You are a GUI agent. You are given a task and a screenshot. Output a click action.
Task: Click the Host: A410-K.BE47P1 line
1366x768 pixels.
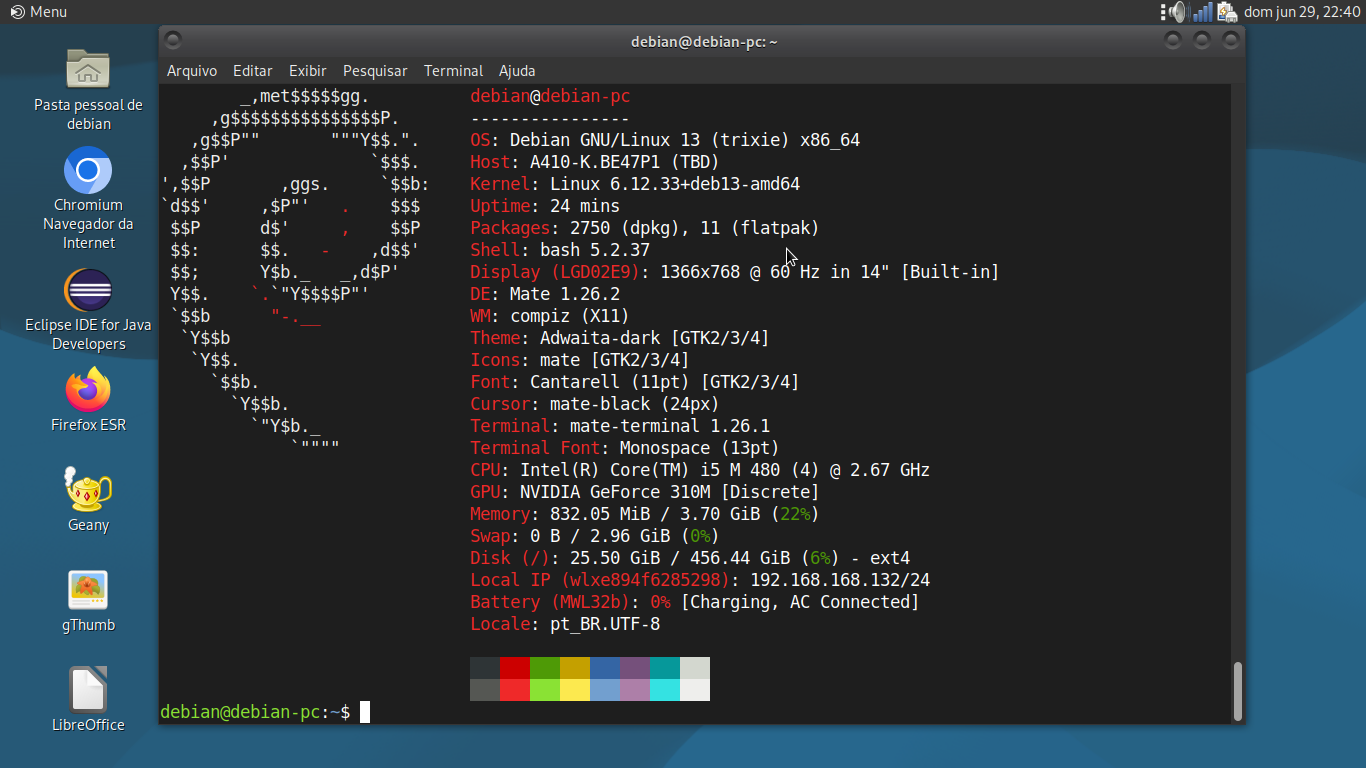[x=595, y=162]
